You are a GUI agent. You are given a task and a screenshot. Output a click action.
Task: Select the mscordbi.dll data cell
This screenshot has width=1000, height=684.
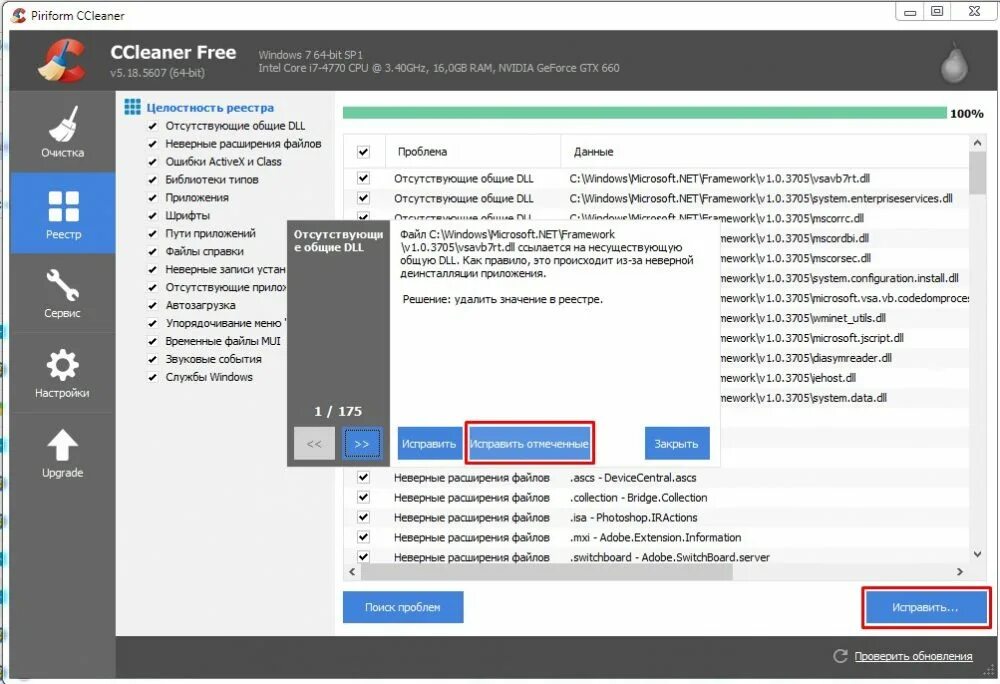pyautogui.click(x=795, y=238)
